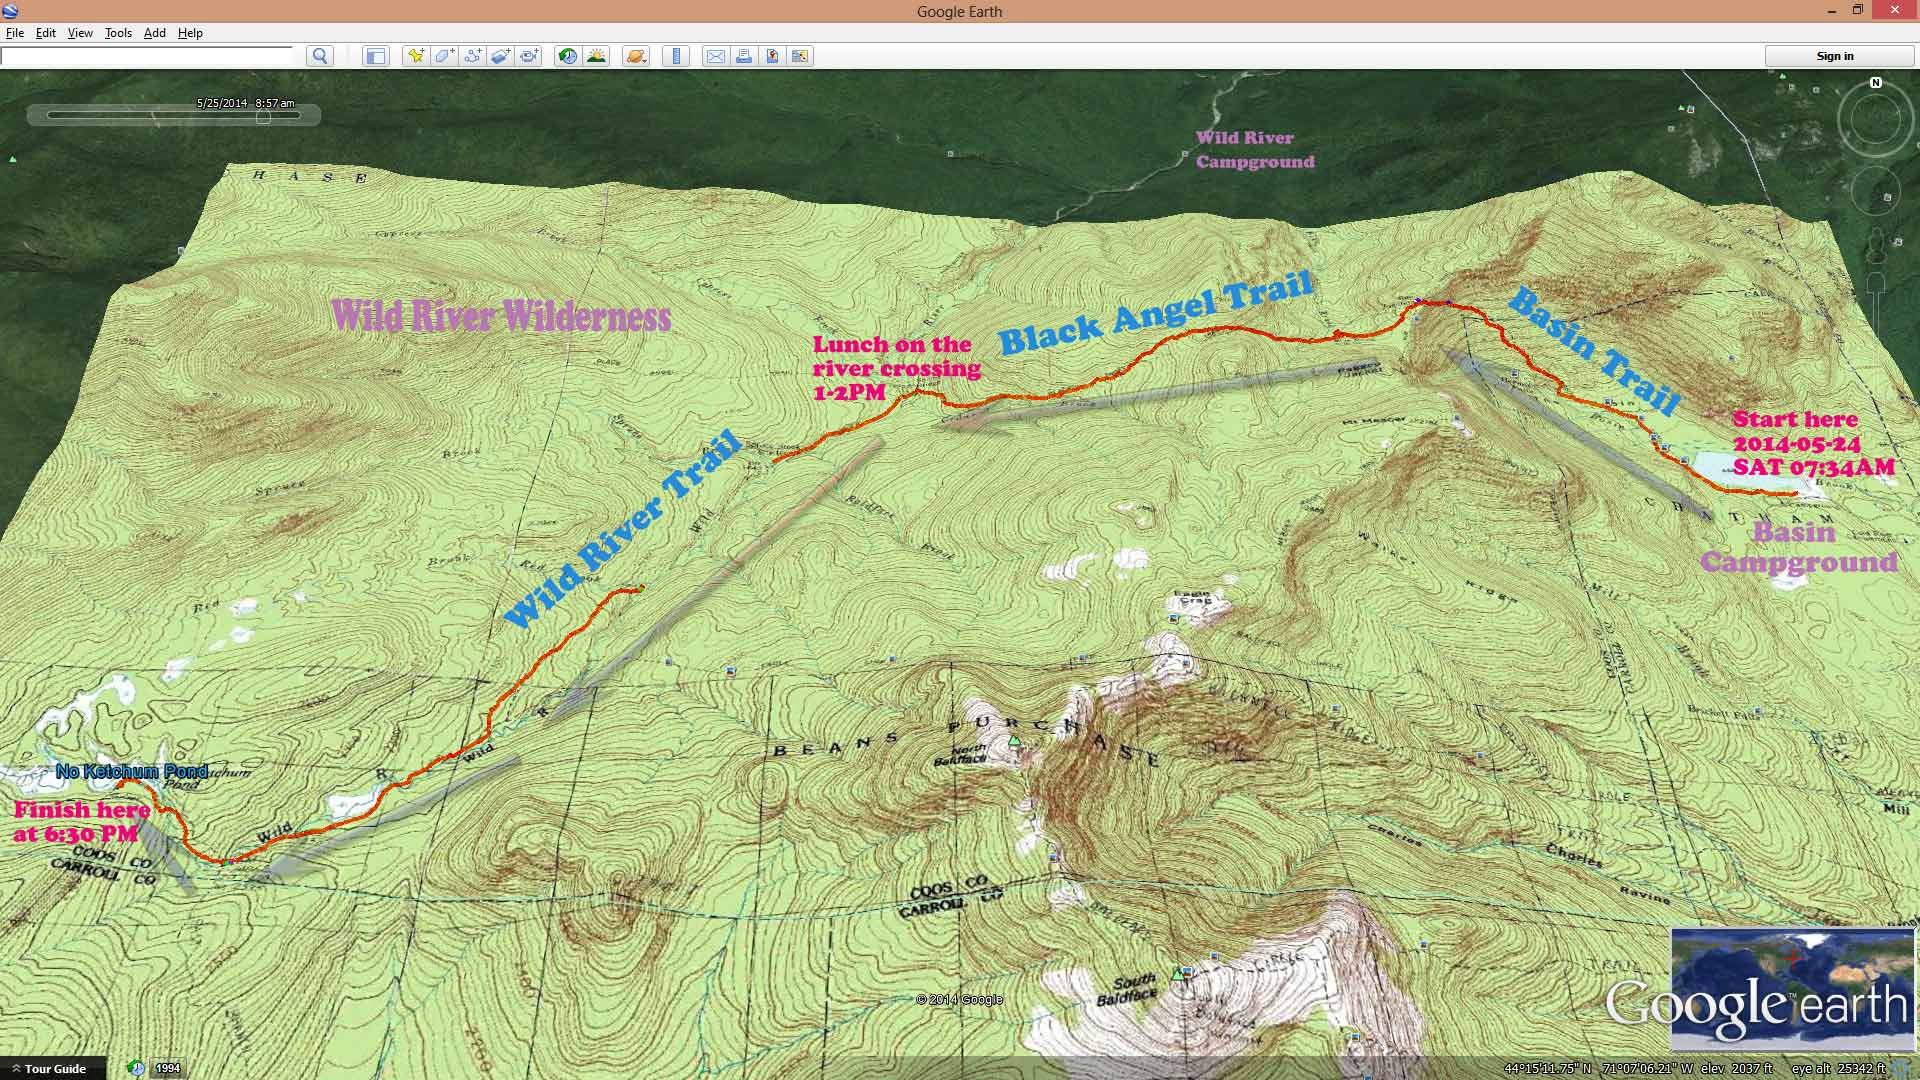The width and height of the screenshot is (1920, 1080).
Task: Print the current map view
Action: click(743, 56)
